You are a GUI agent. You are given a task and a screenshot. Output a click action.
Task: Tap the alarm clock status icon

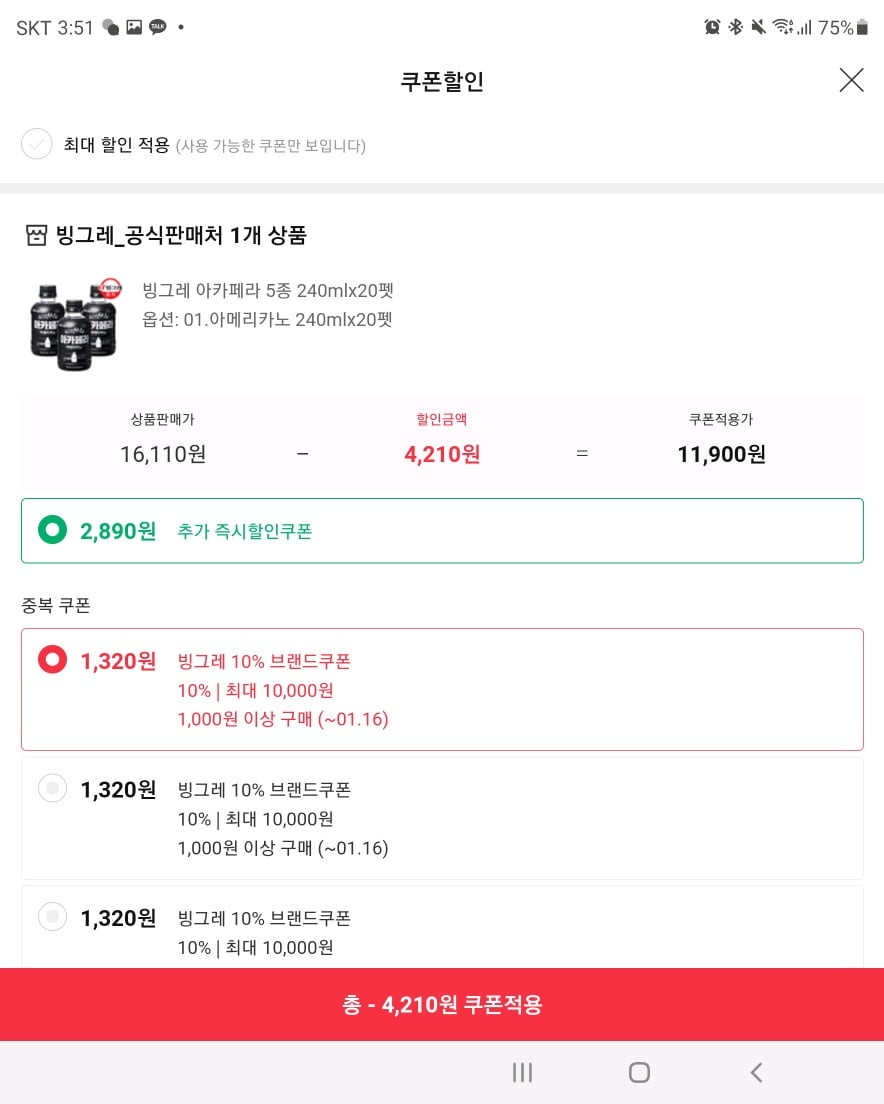click(712, 27)
